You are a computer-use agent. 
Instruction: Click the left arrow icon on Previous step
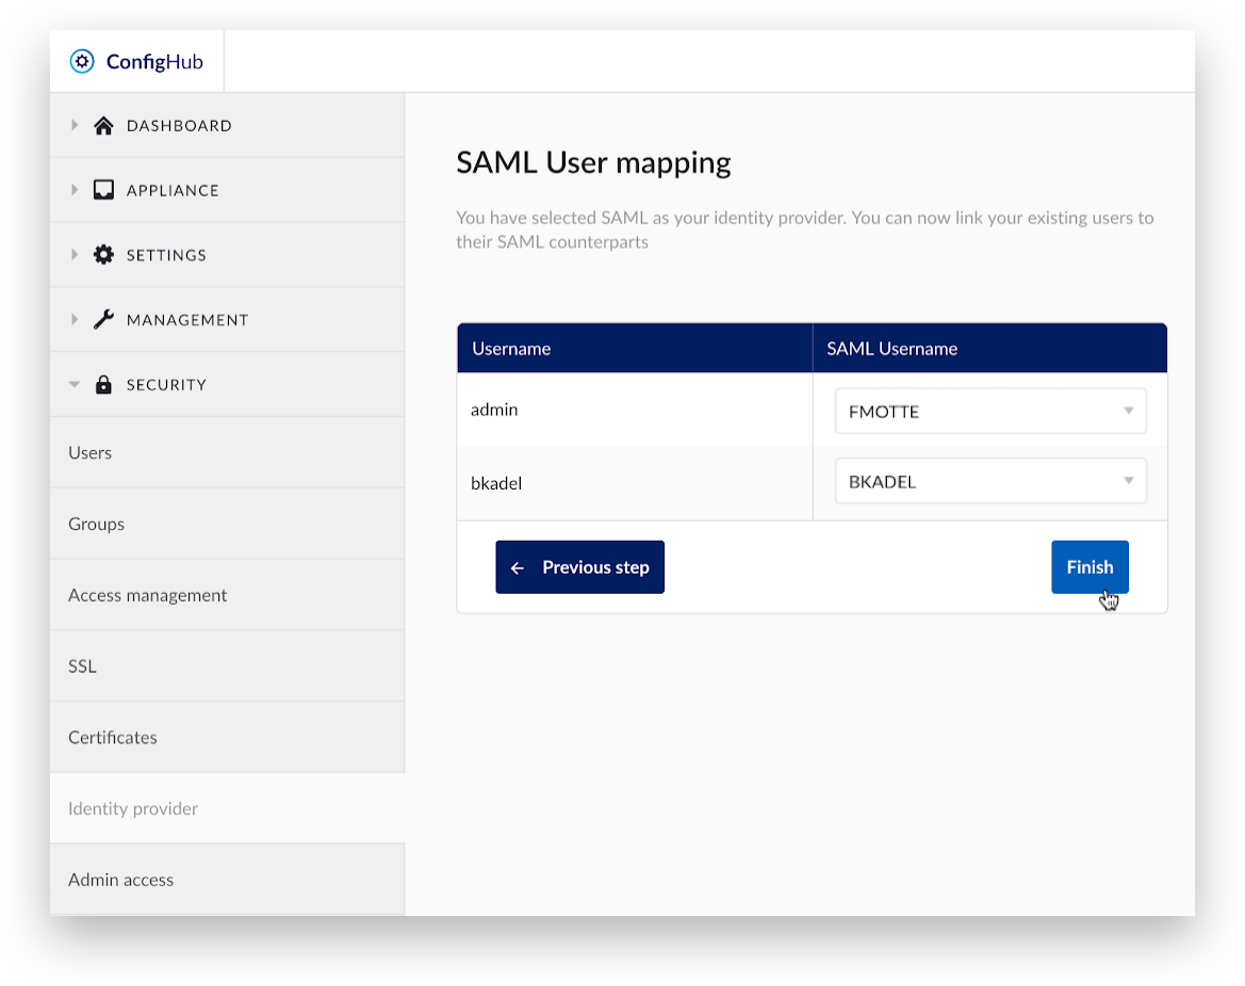tap(517, 568)
